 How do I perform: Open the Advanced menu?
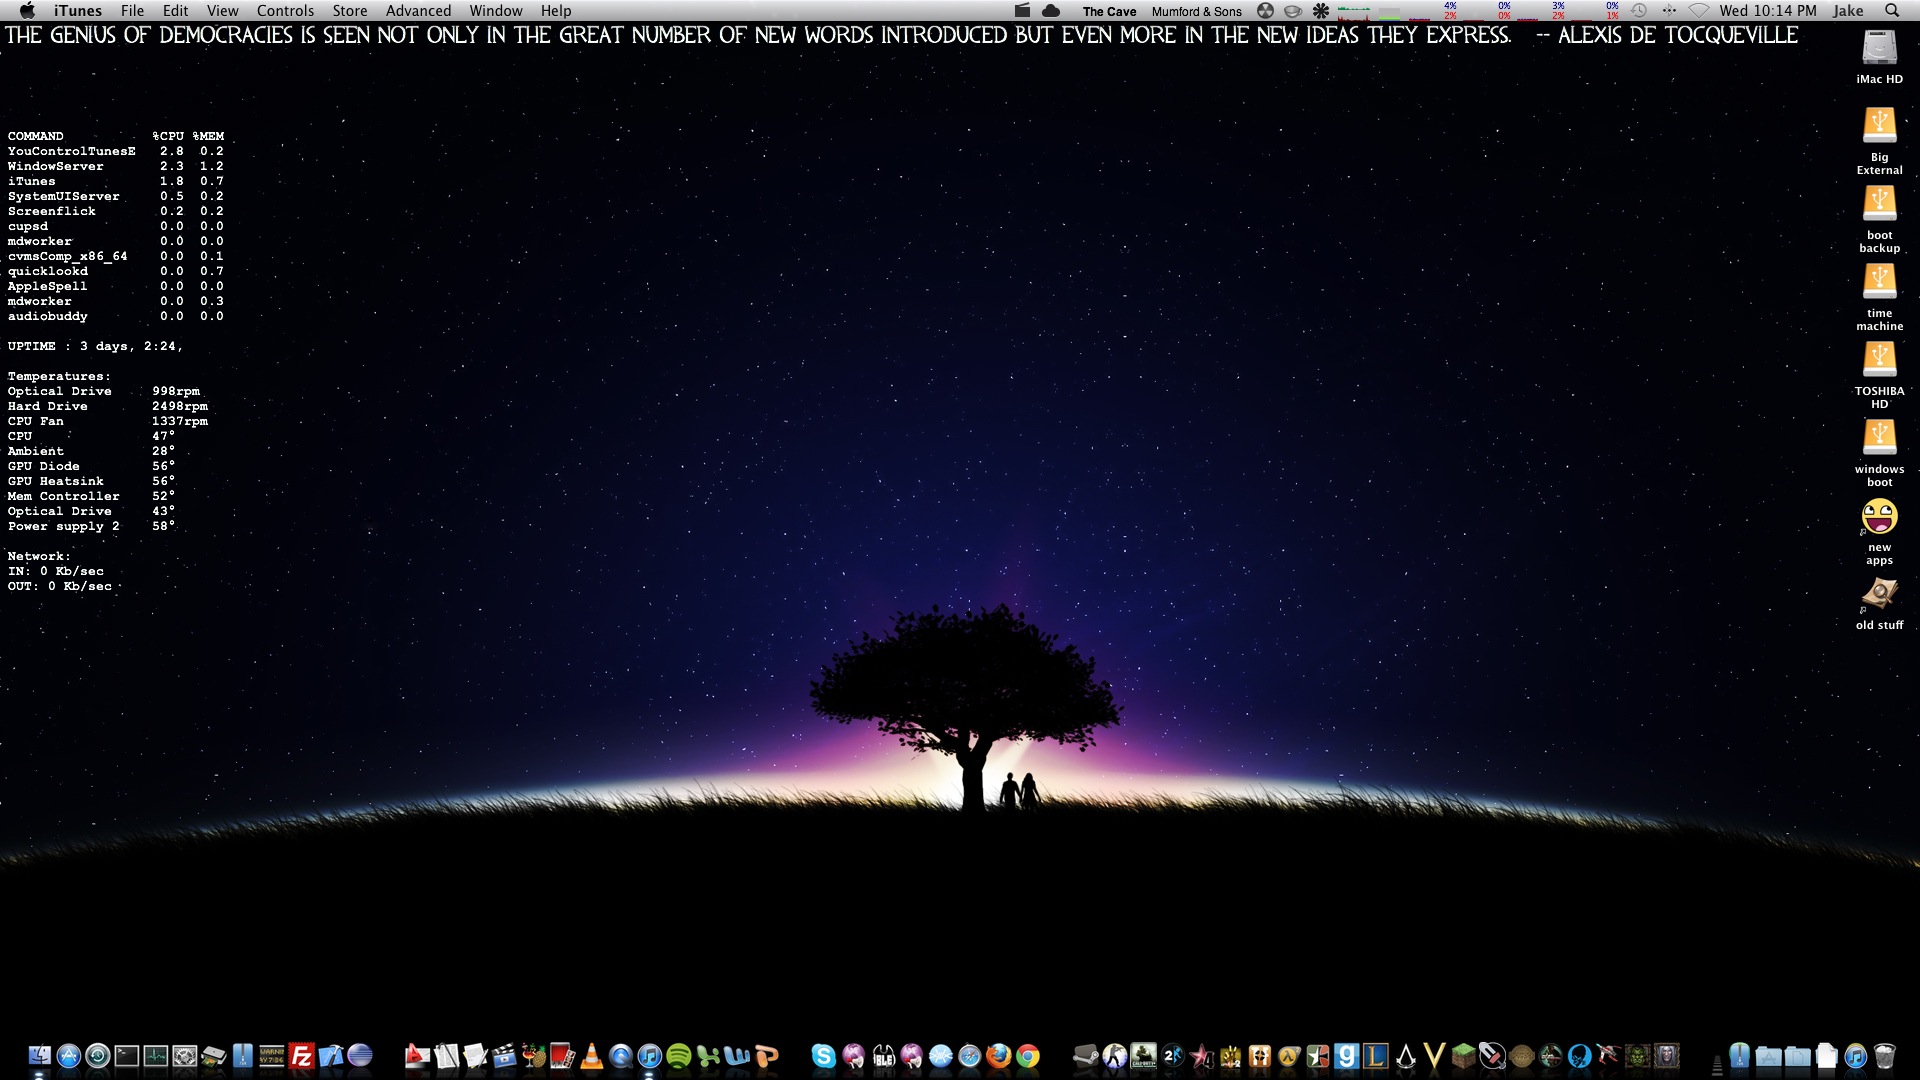tap(418, 11)
